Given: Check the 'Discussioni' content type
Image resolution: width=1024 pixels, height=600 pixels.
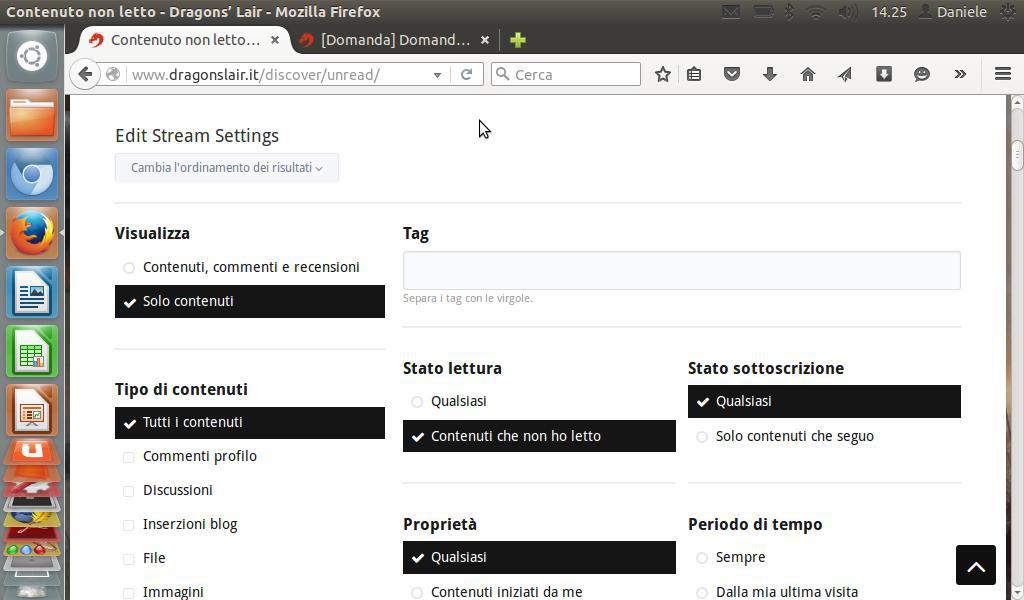Looking at the screenshot, I should coord(129,491).
